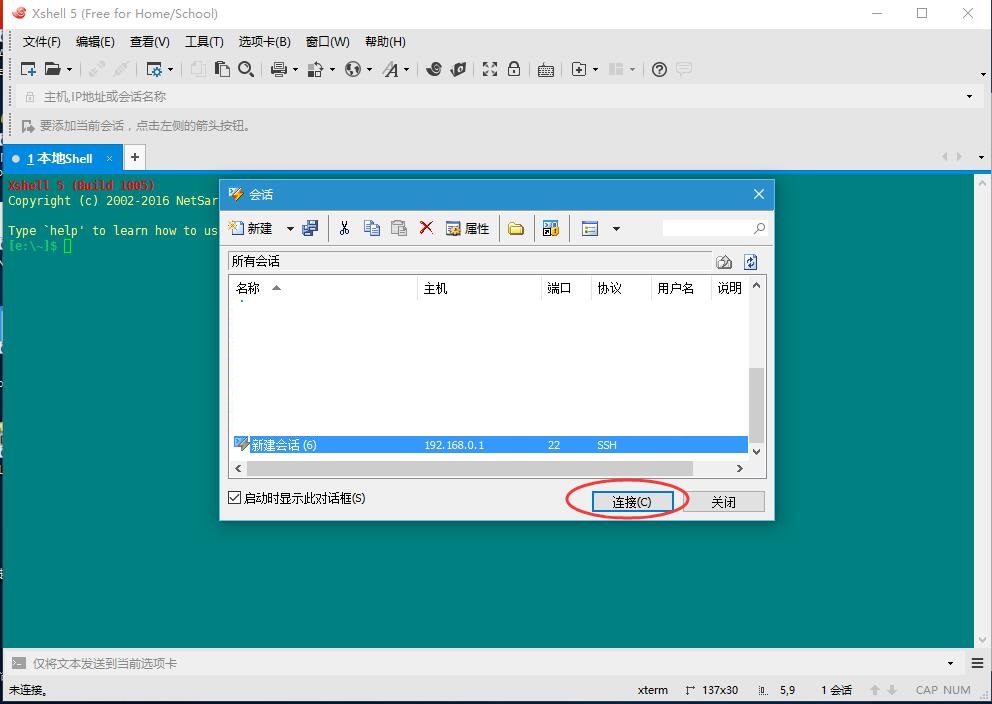Open the 编辑(E) menu

coord(95,42)
